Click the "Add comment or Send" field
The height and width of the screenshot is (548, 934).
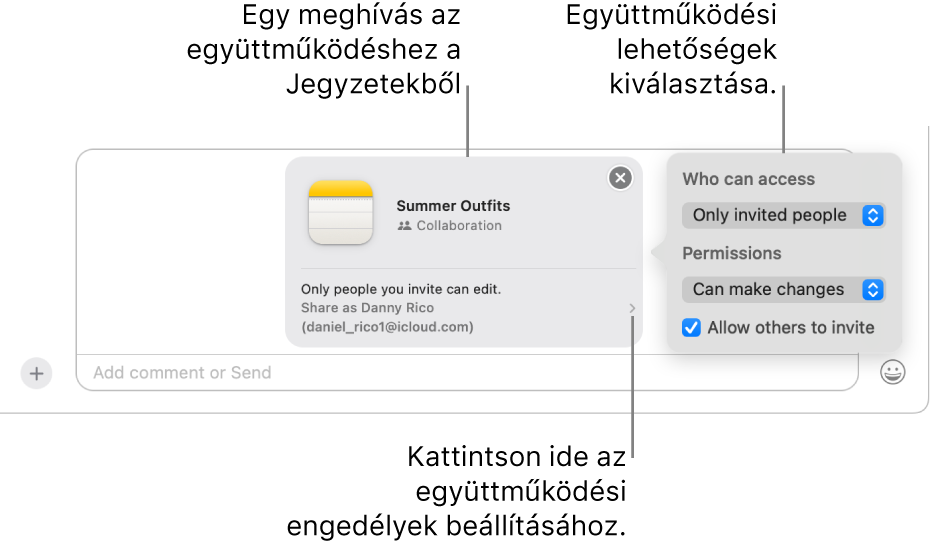tap(466, 373)
